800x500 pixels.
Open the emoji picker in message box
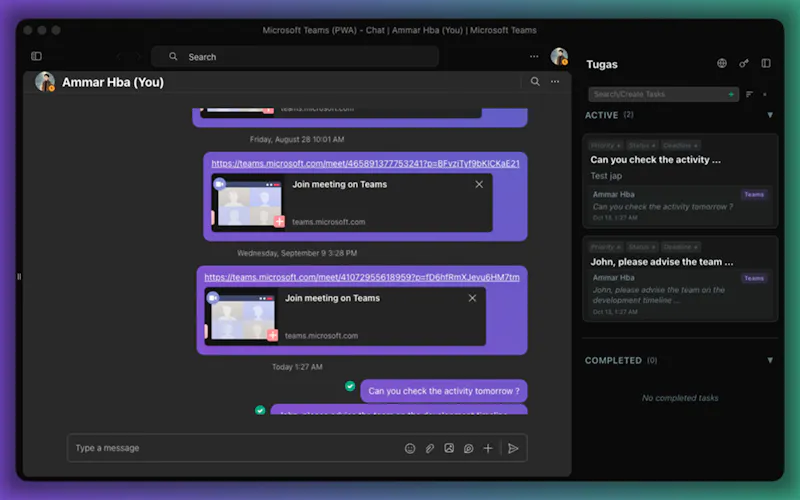(410, 448)
